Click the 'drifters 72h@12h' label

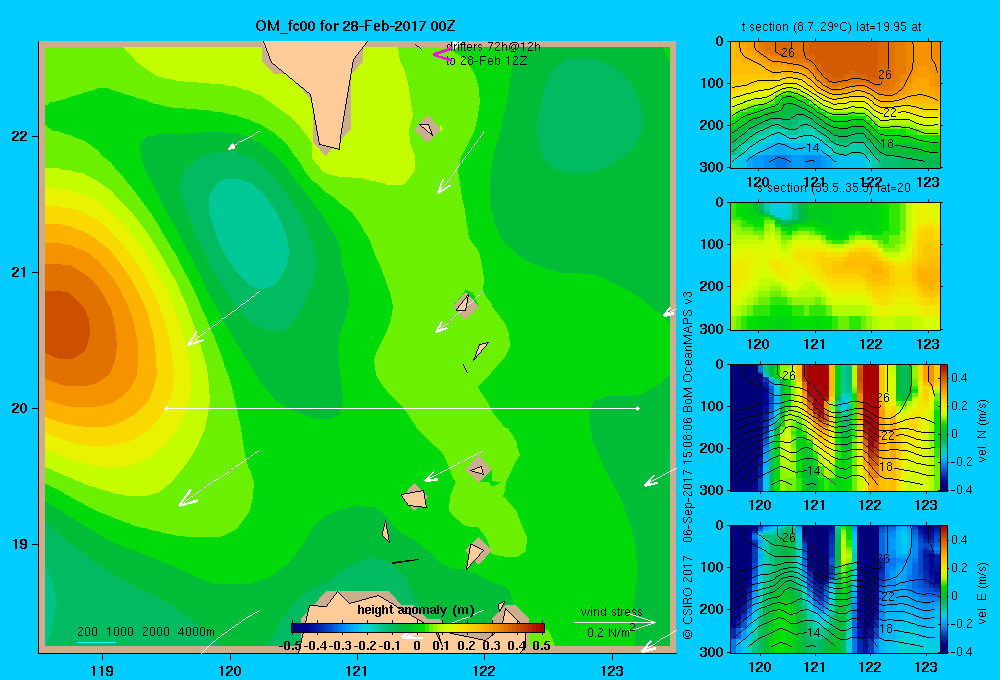click(x=493, y=47)
